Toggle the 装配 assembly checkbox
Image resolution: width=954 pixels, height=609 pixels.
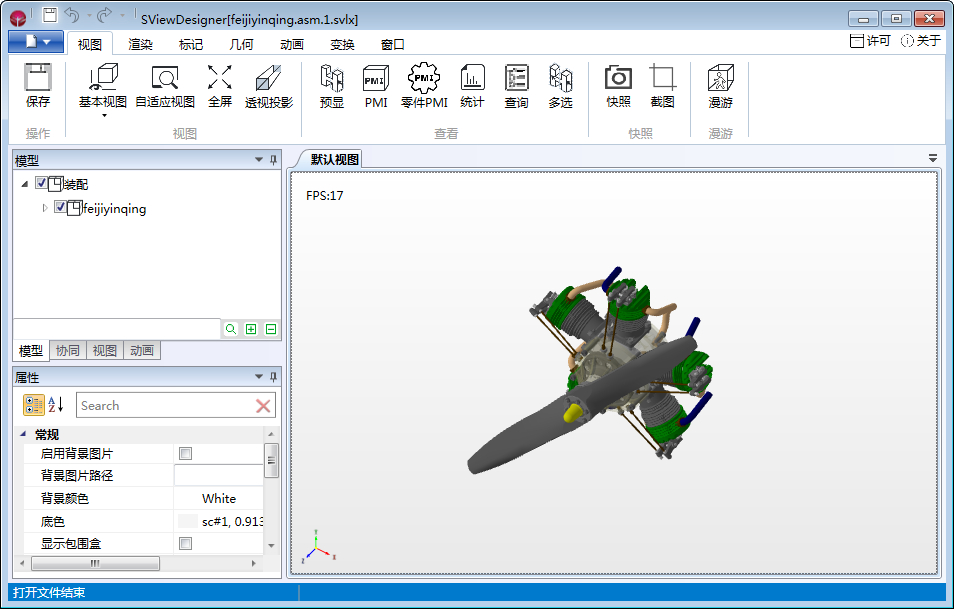coord(41,183)
